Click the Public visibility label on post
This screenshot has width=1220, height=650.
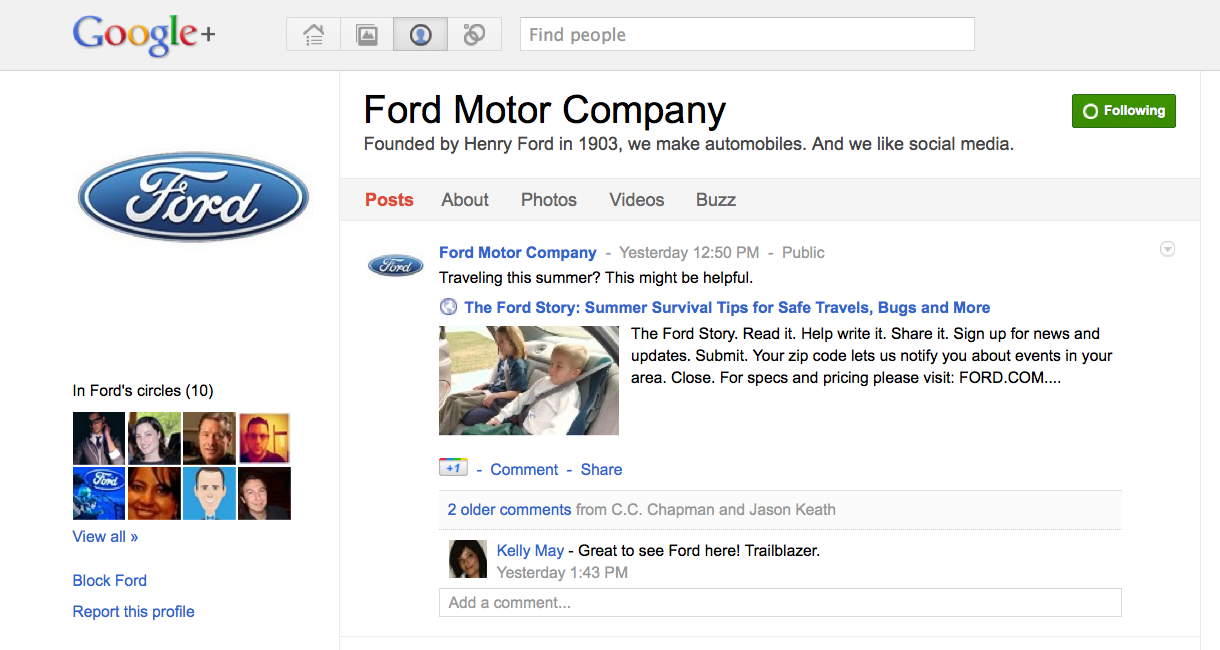(803, 252)
